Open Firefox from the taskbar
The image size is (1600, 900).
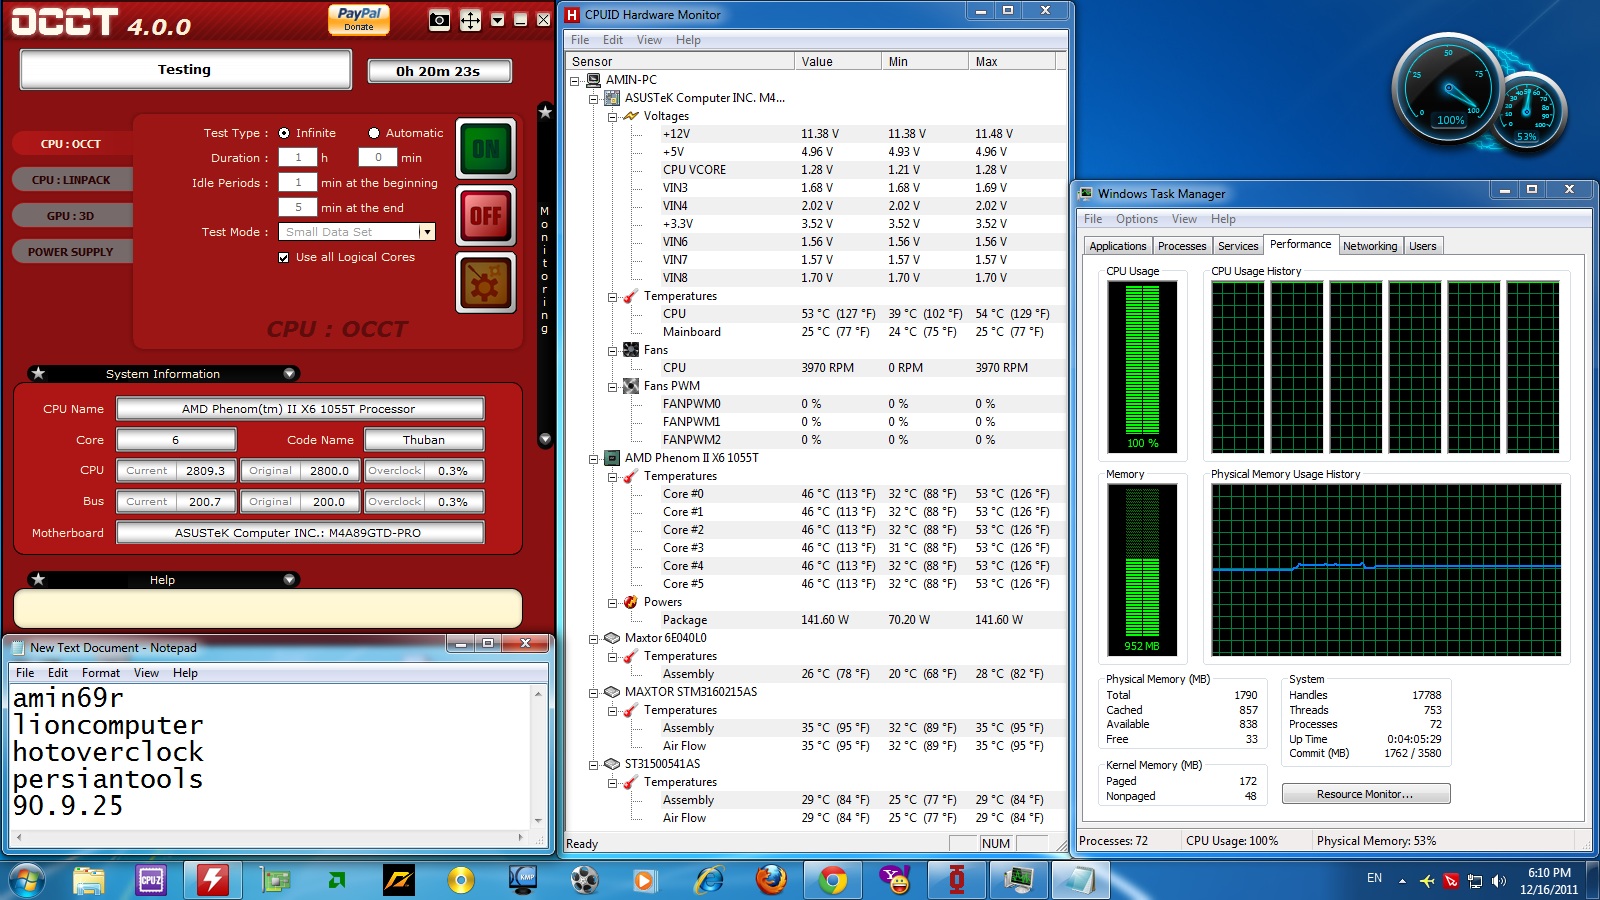coord(770,880)
